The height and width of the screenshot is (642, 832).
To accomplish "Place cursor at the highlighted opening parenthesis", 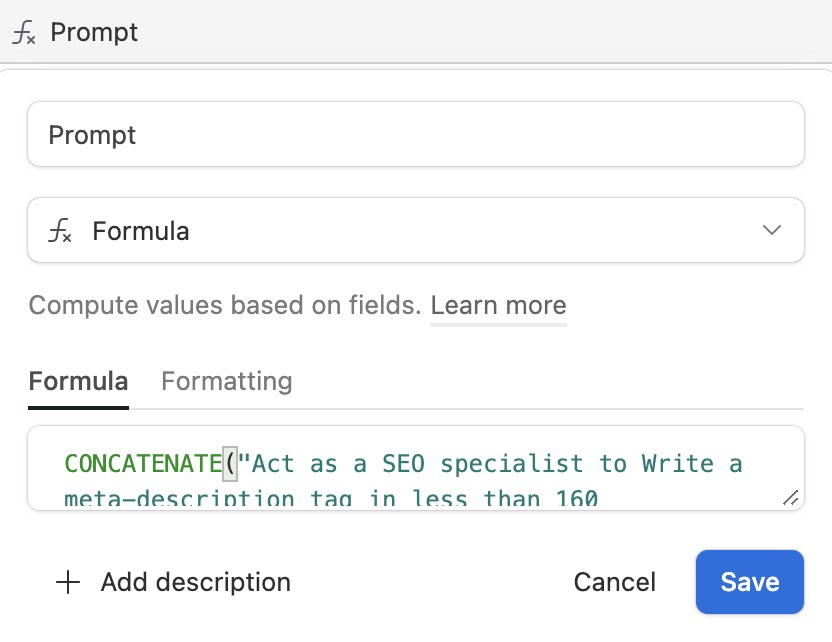I will click(x=229, y=464).
